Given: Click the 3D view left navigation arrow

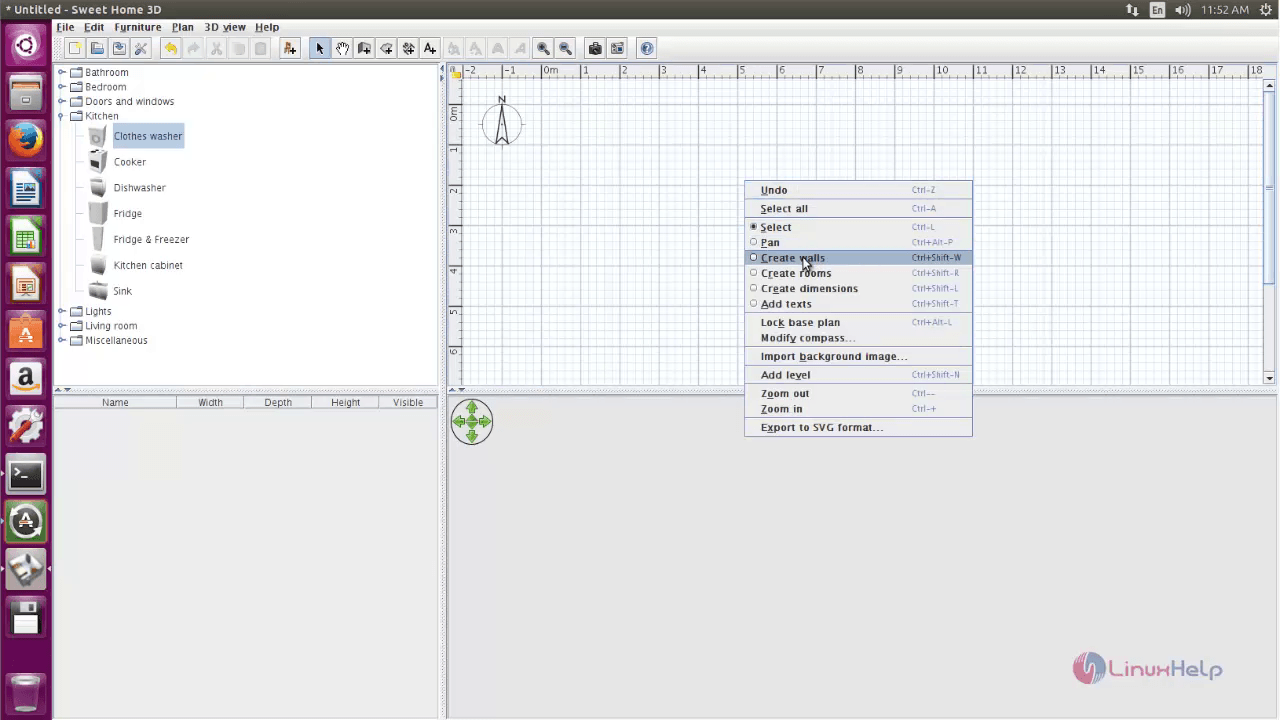Looking at the screenshot, I should pyautogui.click(x=459, y=422).
